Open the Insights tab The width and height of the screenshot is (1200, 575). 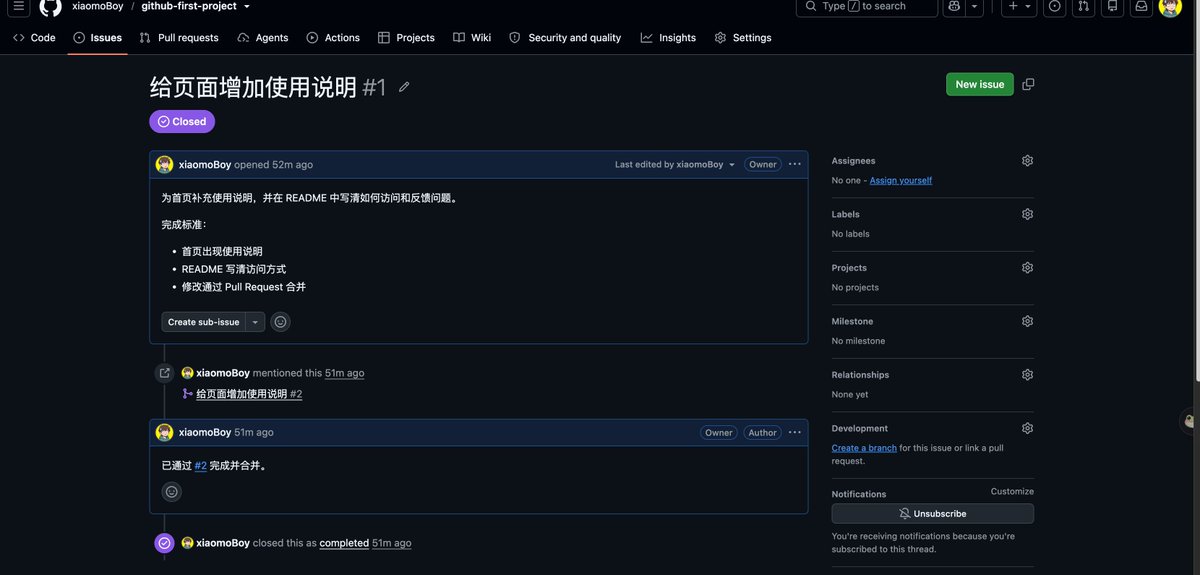(668, 38)
